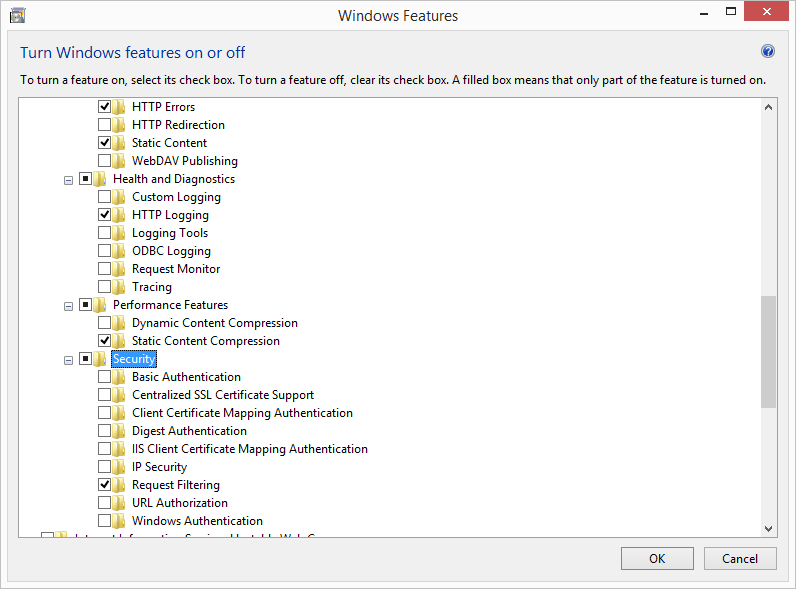802x589 pixels.
Task: Click the folder icon next to Performance Features
Action: [100, 305]
